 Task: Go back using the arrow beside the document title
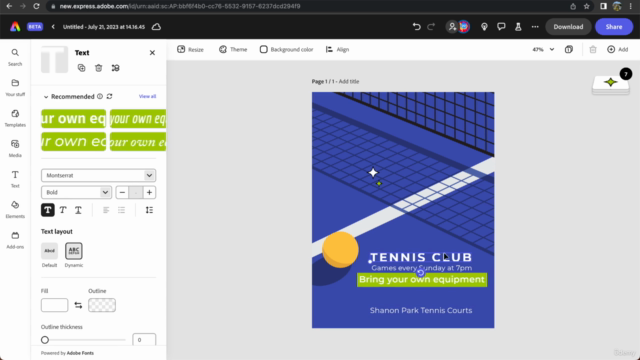pos(53,27)
